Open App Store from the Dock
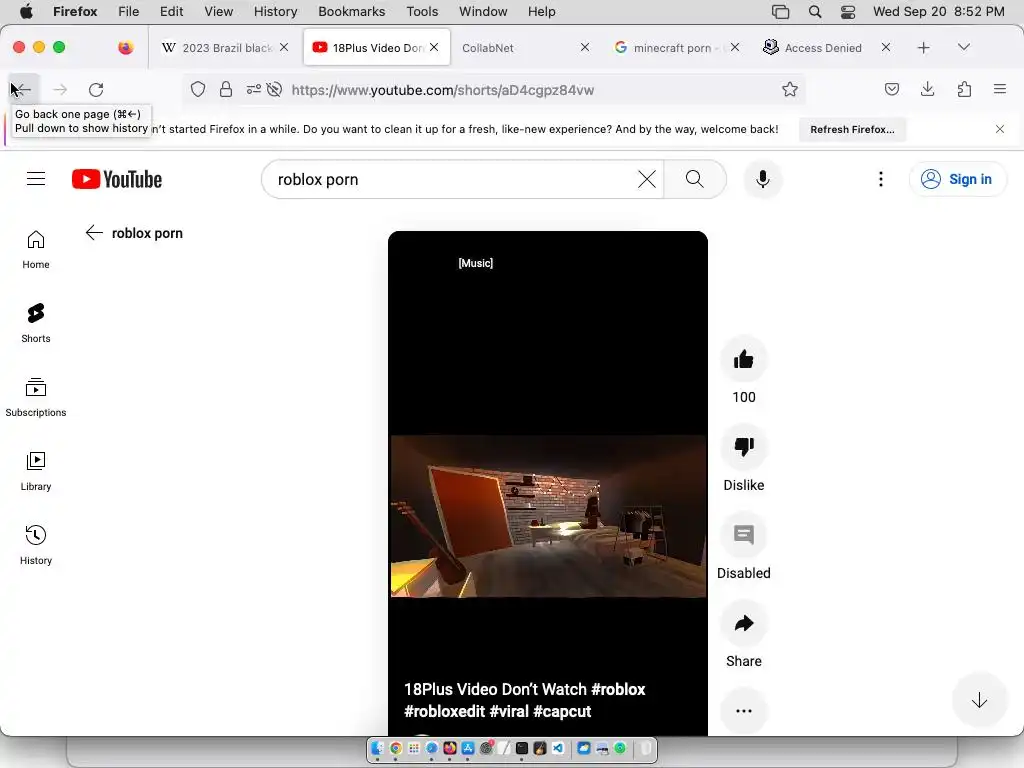1024x768 pixels. click(468, 748)
